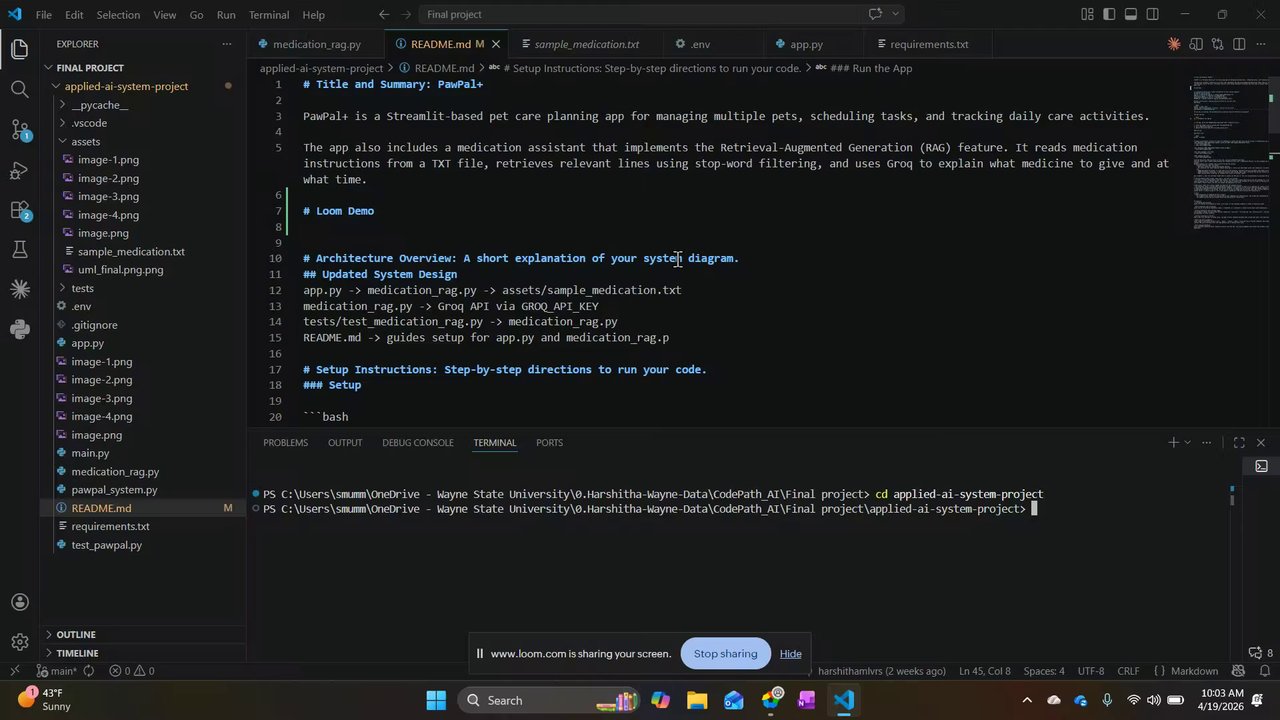The width and height of the screenshot is (1280, 720).
Task: Open the Explorer view in activity bar
Action: click(19, 49)
